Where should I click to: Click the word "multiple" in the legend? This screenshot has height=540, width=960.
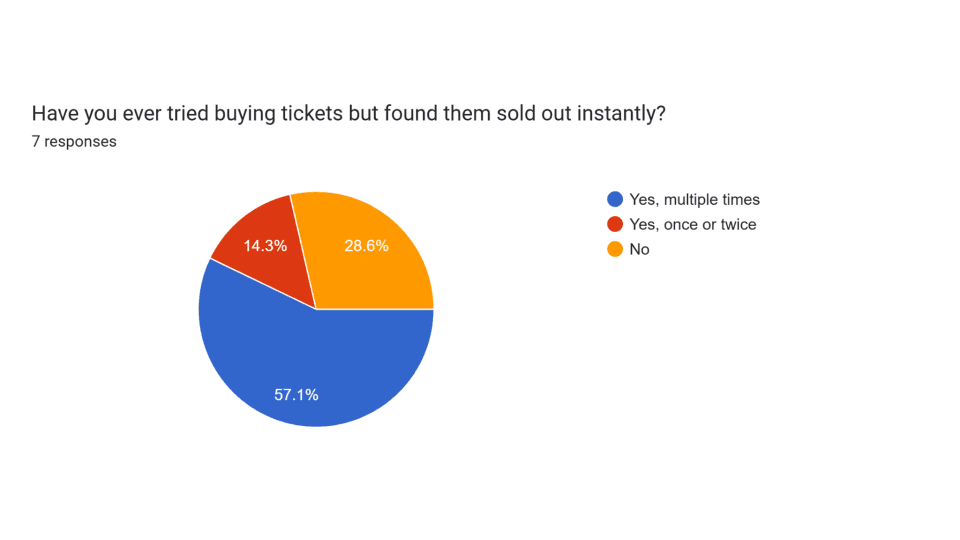(x=691, y=199)
